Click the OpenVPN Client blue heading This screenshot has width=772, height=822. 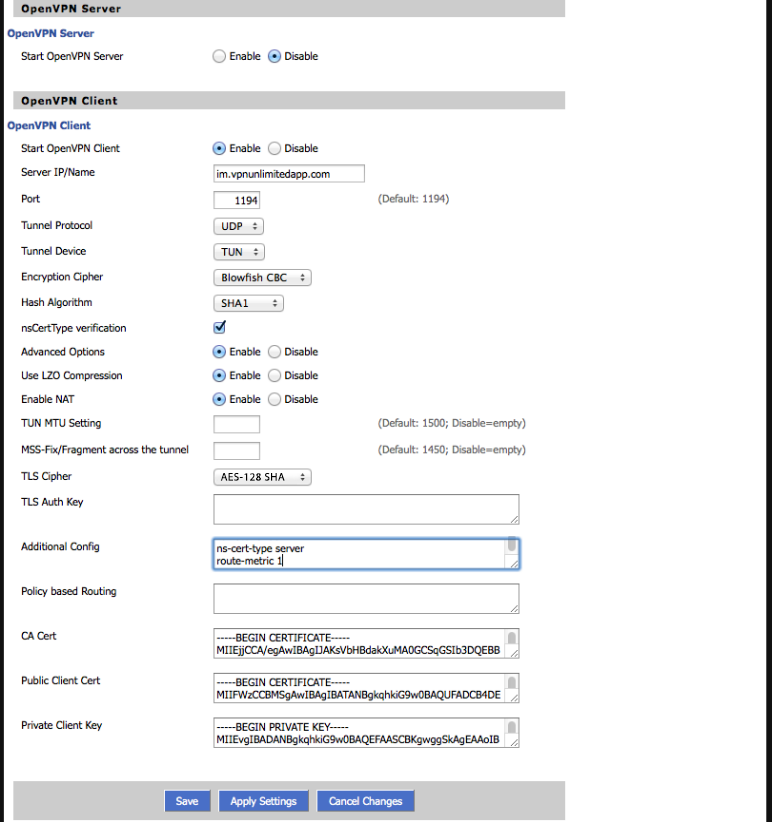[x=49, y=126]
